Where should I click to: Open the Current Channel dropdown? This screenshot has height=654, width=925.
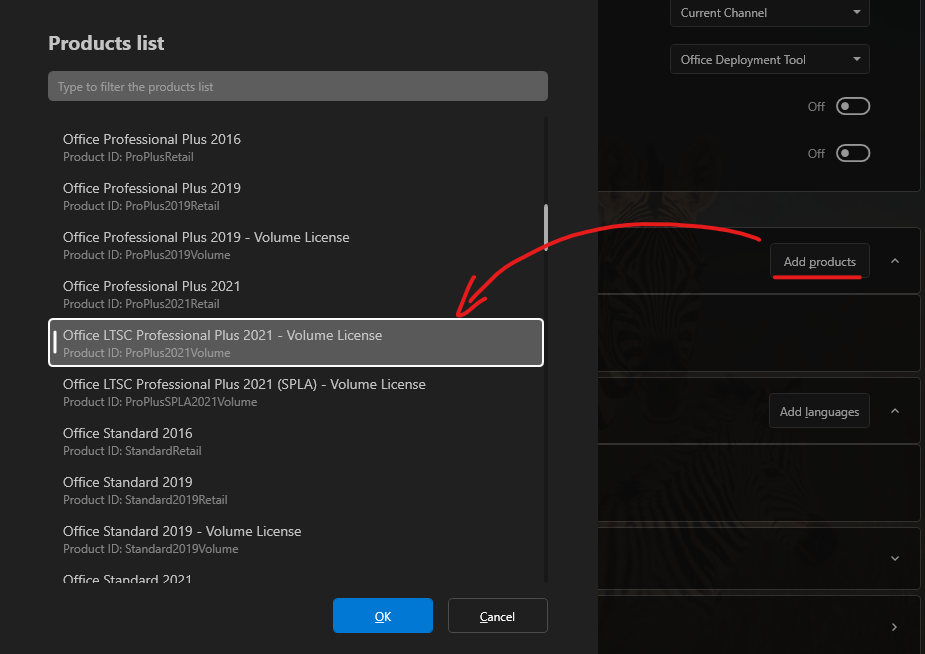[x=769, y=13]
